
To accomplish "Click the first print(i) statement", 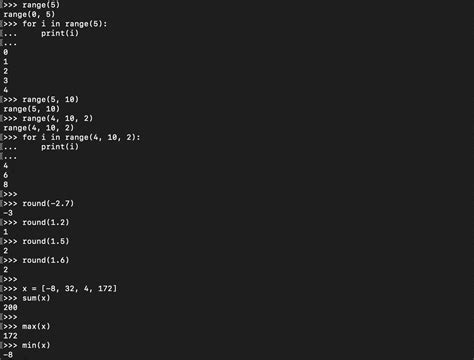I will [x=60, y=33].
